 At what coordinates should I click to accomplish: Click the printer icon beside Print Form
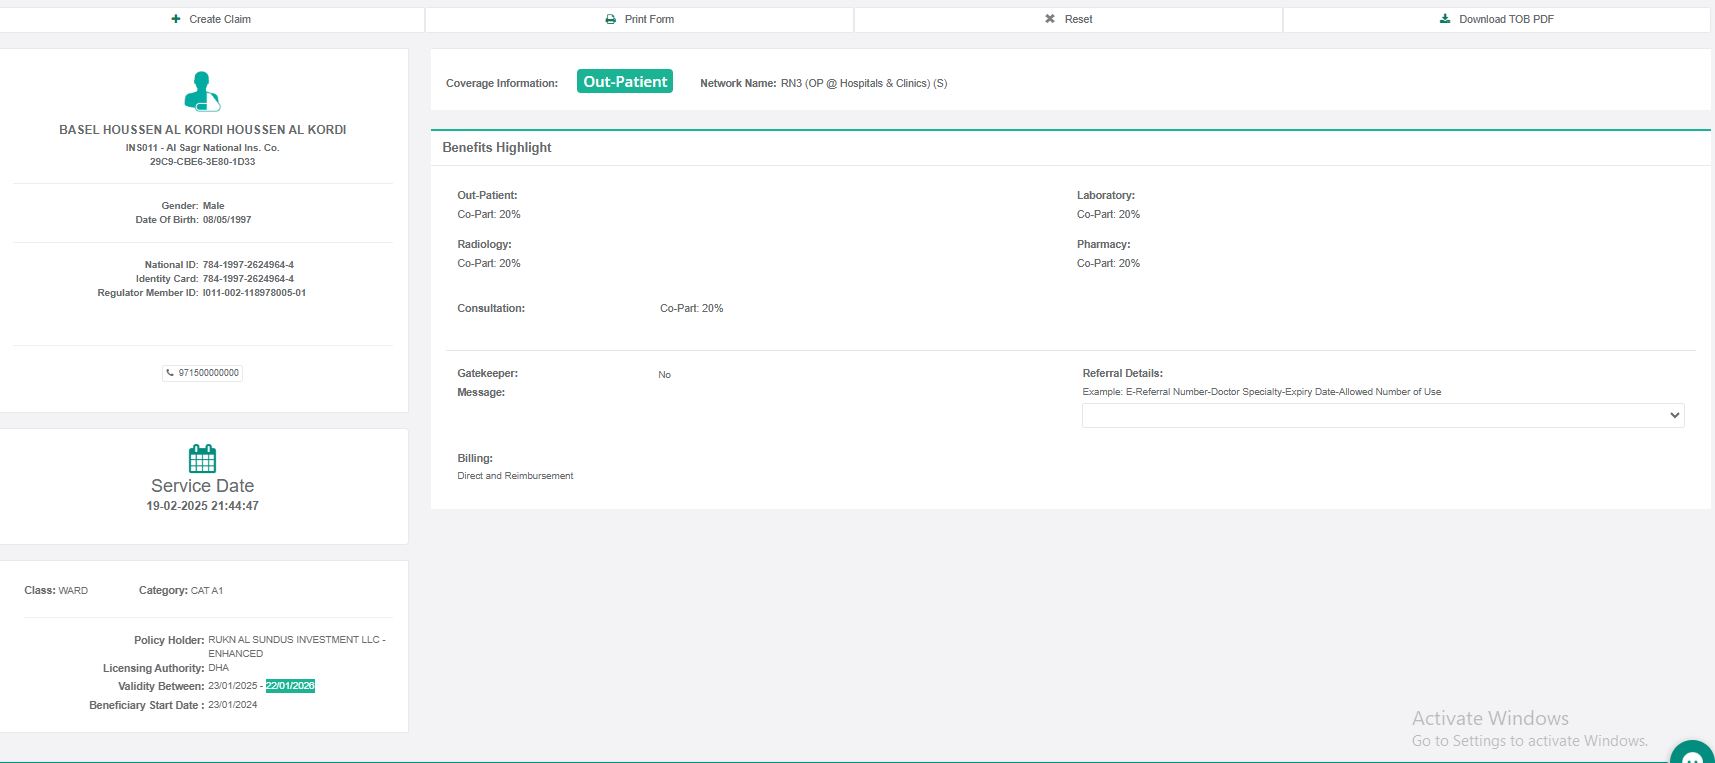(x=611, y=19)
